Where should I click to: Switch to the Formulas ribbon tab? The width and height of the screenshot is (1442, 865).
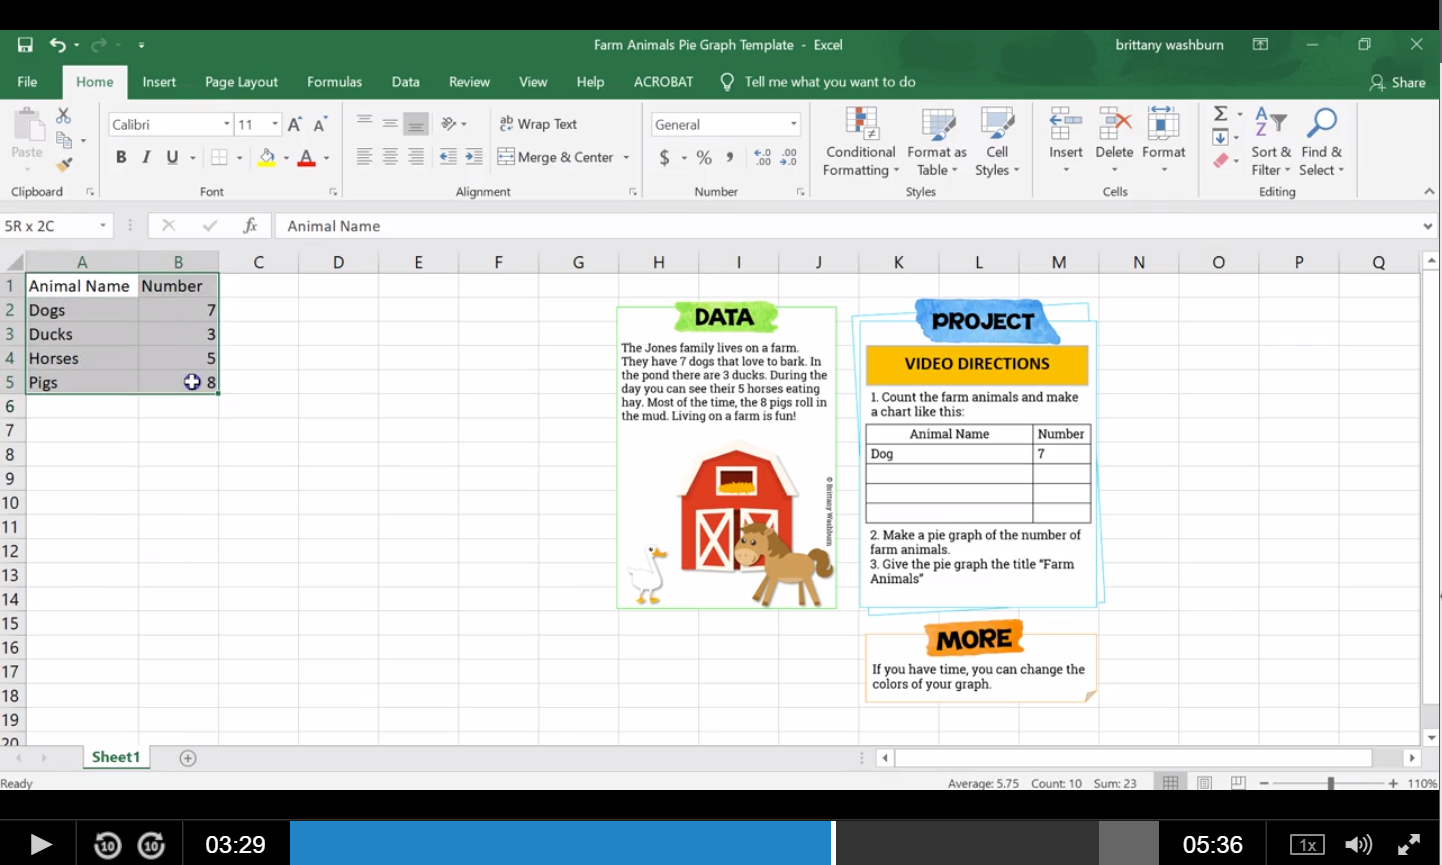coord(334,82)
